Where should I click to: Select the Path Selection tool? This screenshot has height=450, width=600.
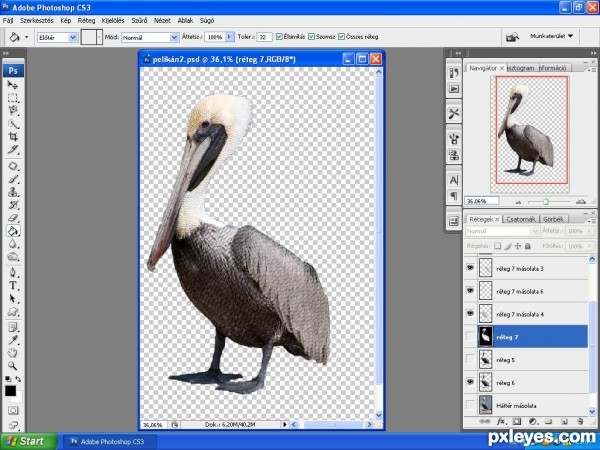coord(13,298)
